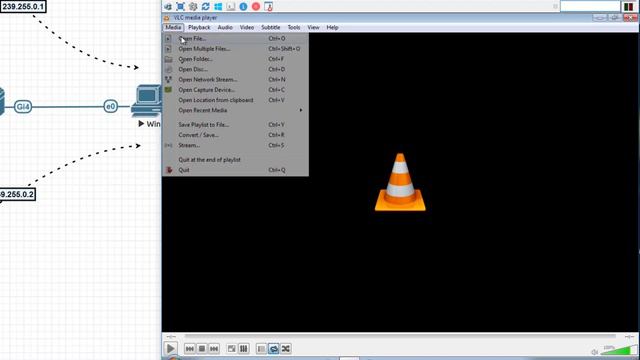Select Open Multiple Files menu entry
The height and width of the screenshot is (360, 640).
click(x=236, y=49)
